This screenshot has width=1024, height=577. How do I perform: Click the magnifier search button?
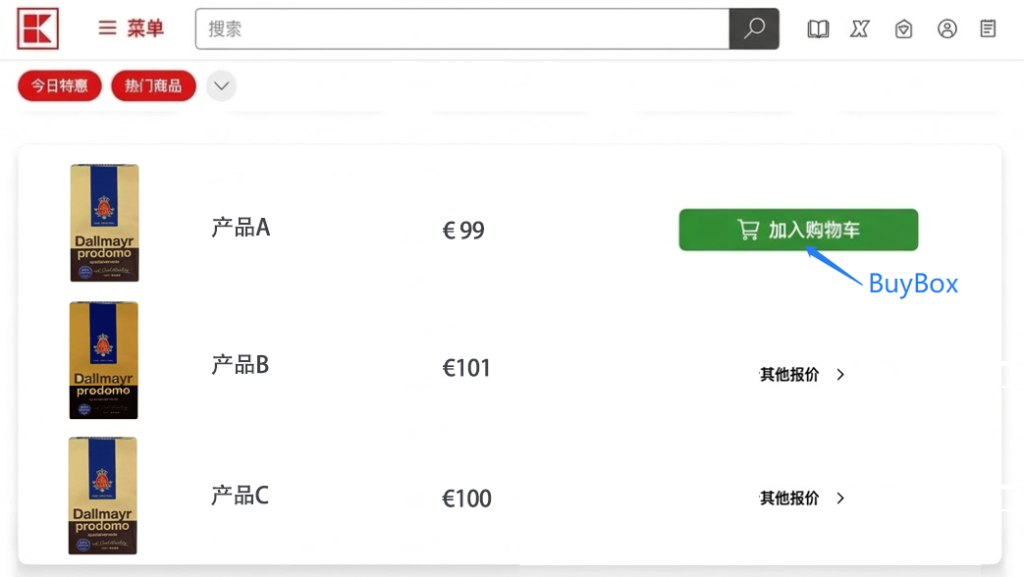[x=754, y=29]
